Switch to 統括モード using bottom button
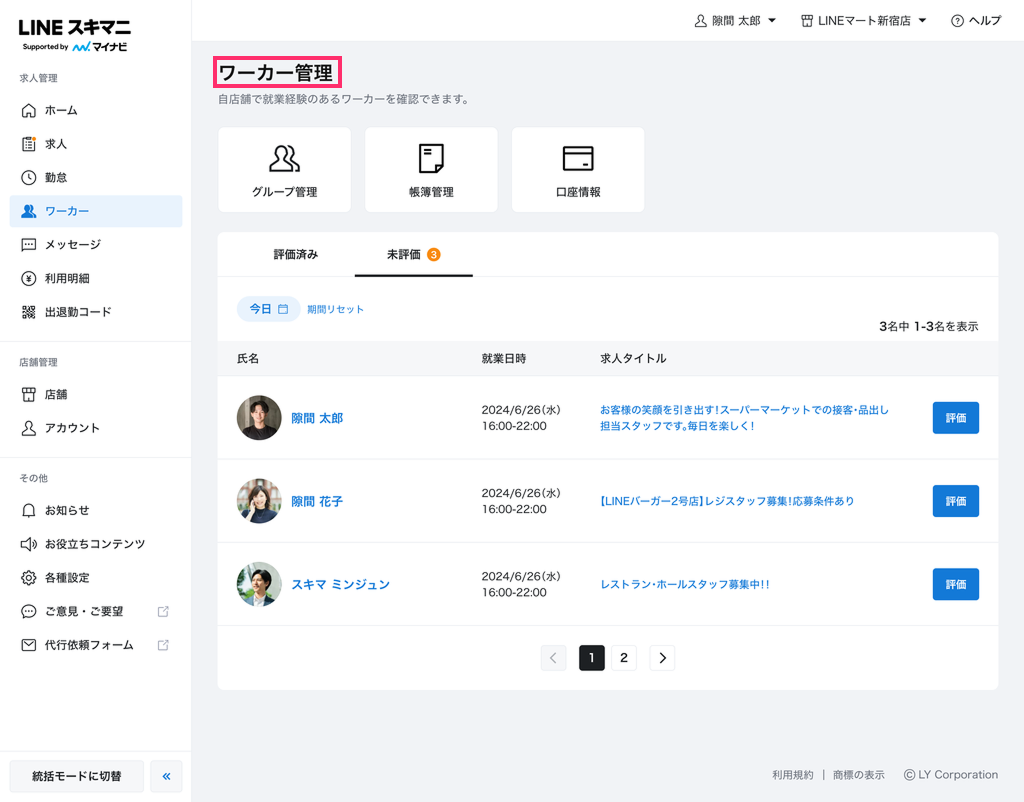The height and width of the screenshot is (802, 1024). (77, 776)
